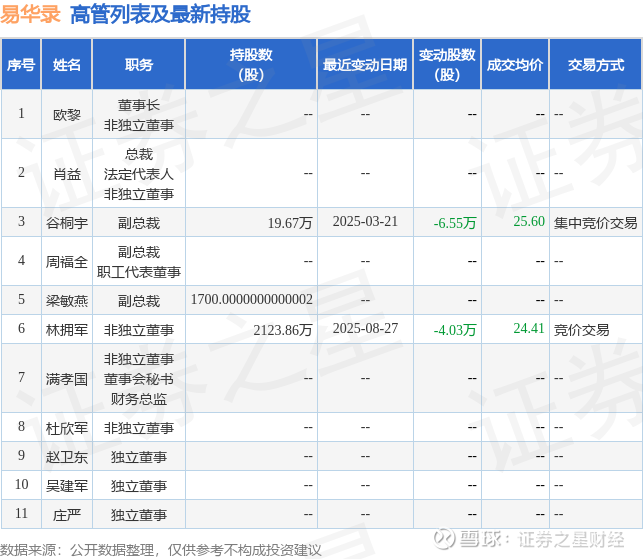Image resolution: width=643 pixels, height=559 pixels.
Task: Click the serial number 11 cell
Action: [21, 513]
